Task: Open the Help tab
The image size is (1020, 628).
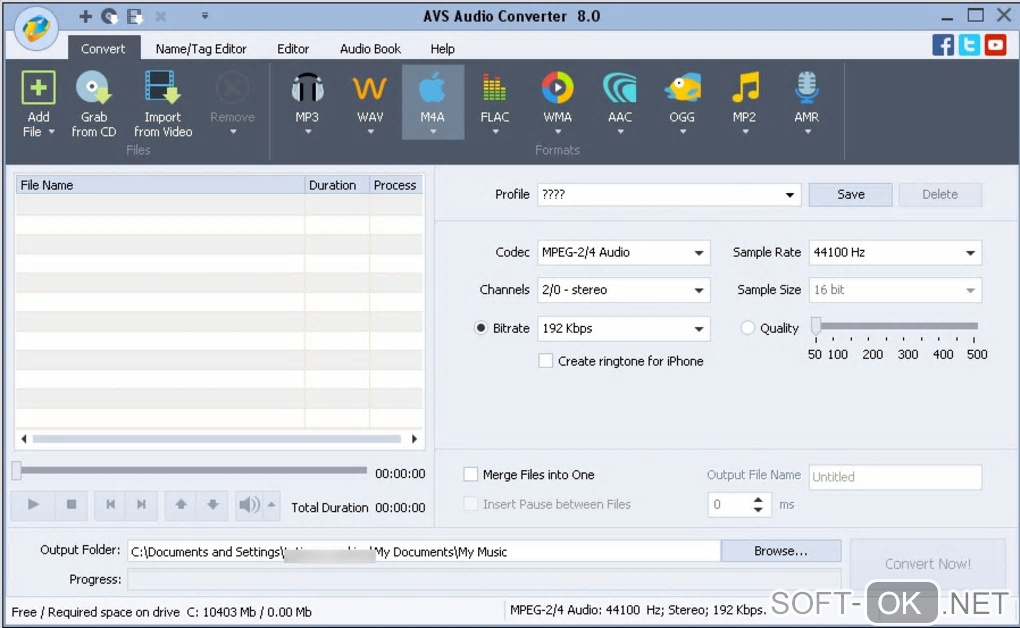Action: (442, 49)
